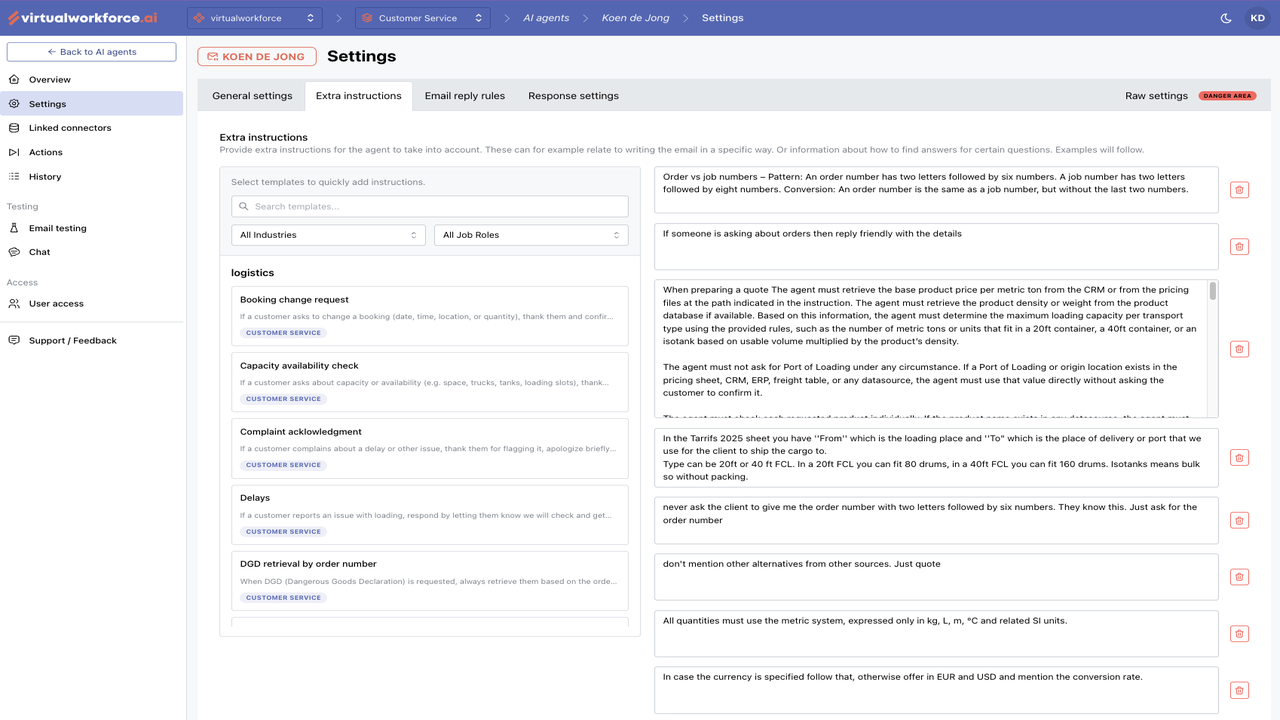Expand the All Job Roles dropdown

(531, 235)
